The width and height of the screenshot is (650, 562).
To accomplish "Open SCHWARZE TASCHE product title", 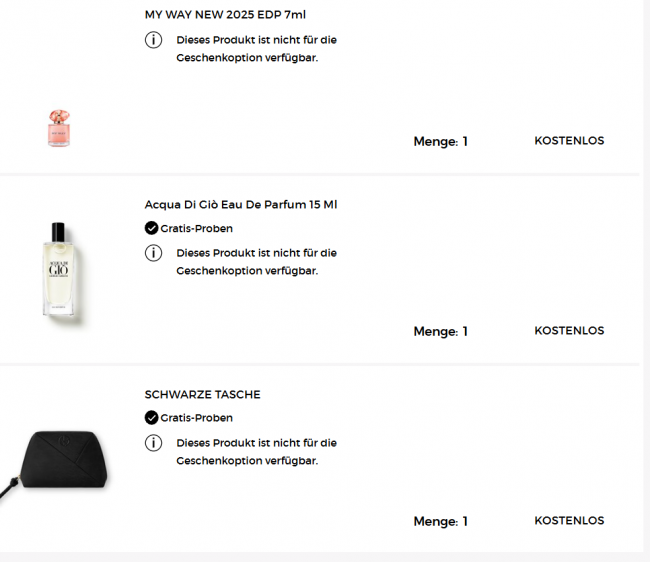I will 202,394.
